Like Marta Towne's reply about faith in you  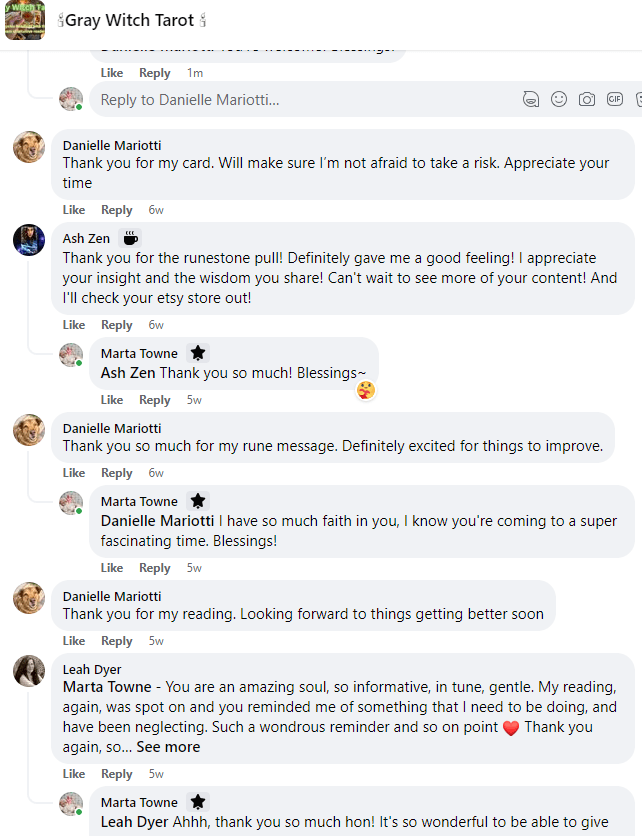(112, 568)
